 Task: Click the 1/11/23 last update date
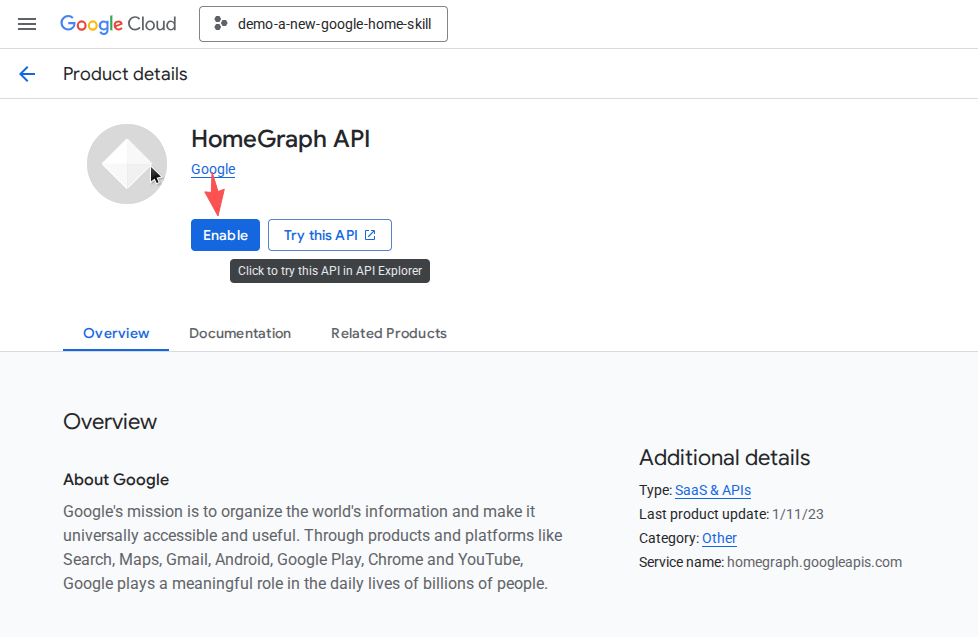[798, 514]
